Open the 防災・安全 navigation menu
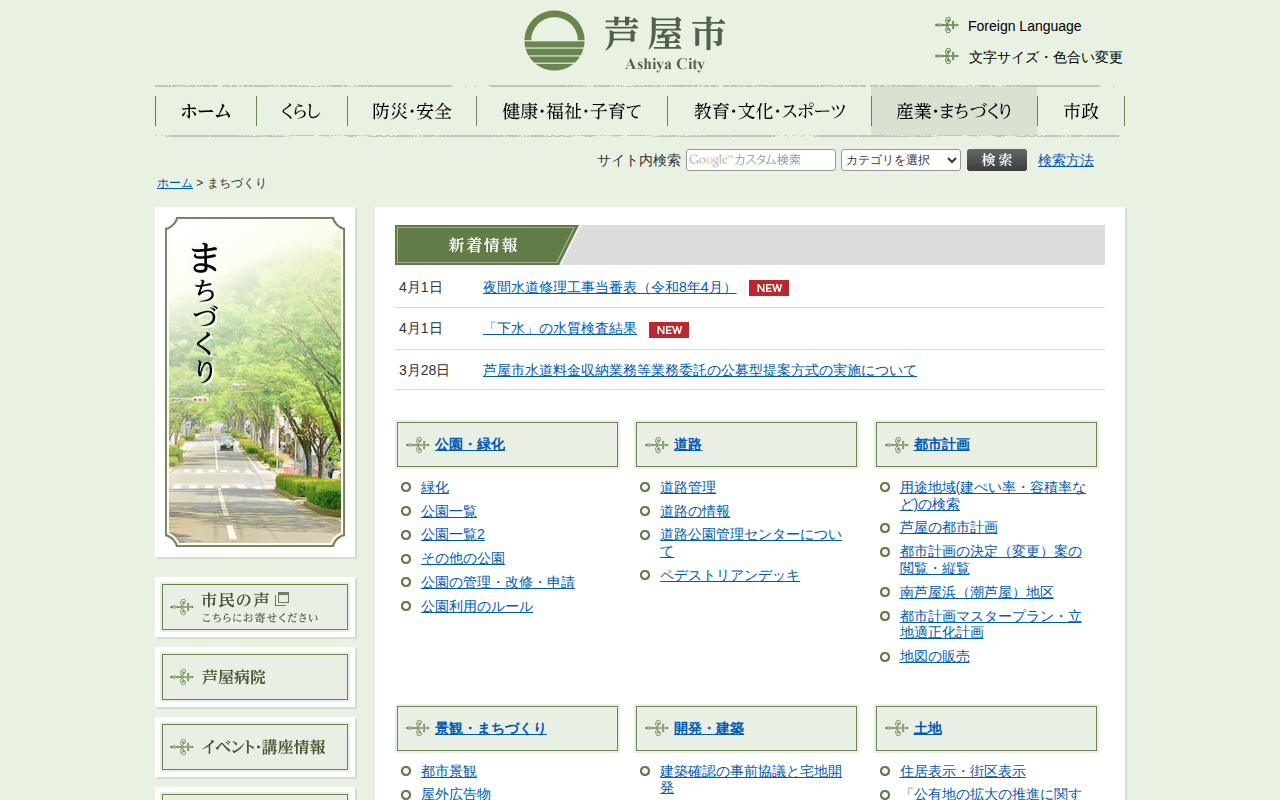Viewport: 1280px width, 800px height. click(412, 111)
